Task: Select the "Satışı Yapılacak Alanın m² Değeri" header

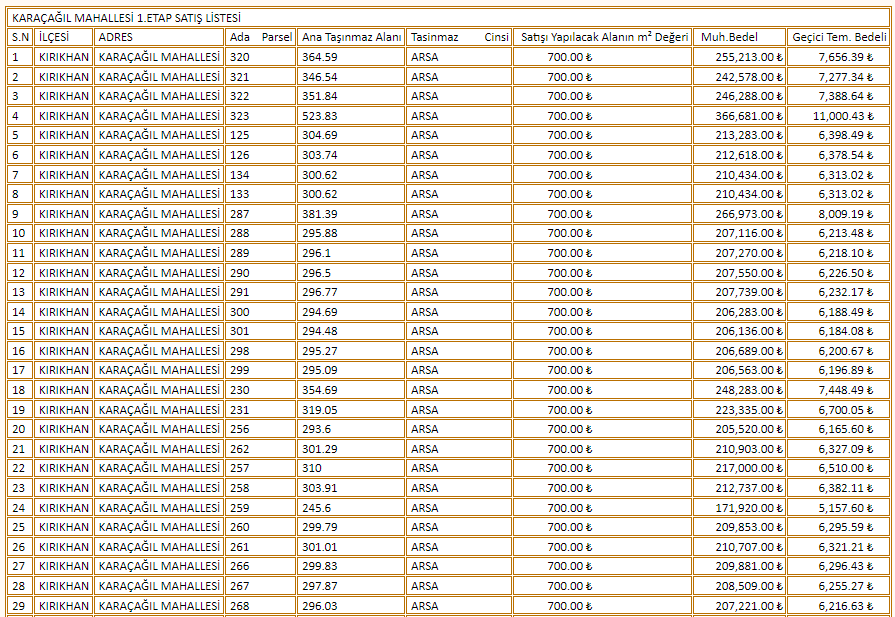Action: (x=603, y=37)
